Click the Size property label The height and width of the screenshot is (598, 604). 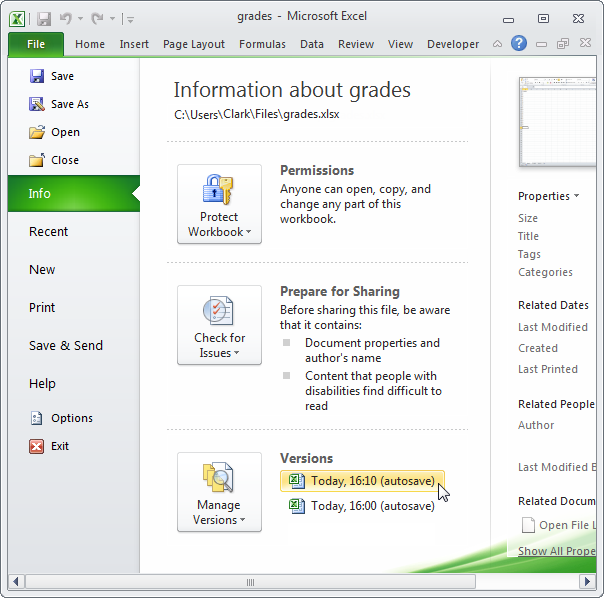pos(528,218)
